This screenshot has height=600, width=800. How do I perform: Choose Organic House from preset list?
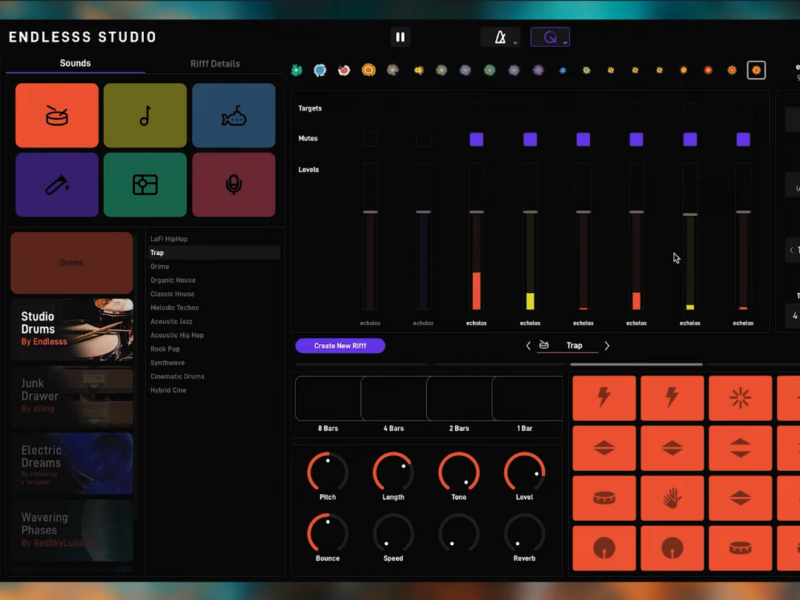click(173, 281)
